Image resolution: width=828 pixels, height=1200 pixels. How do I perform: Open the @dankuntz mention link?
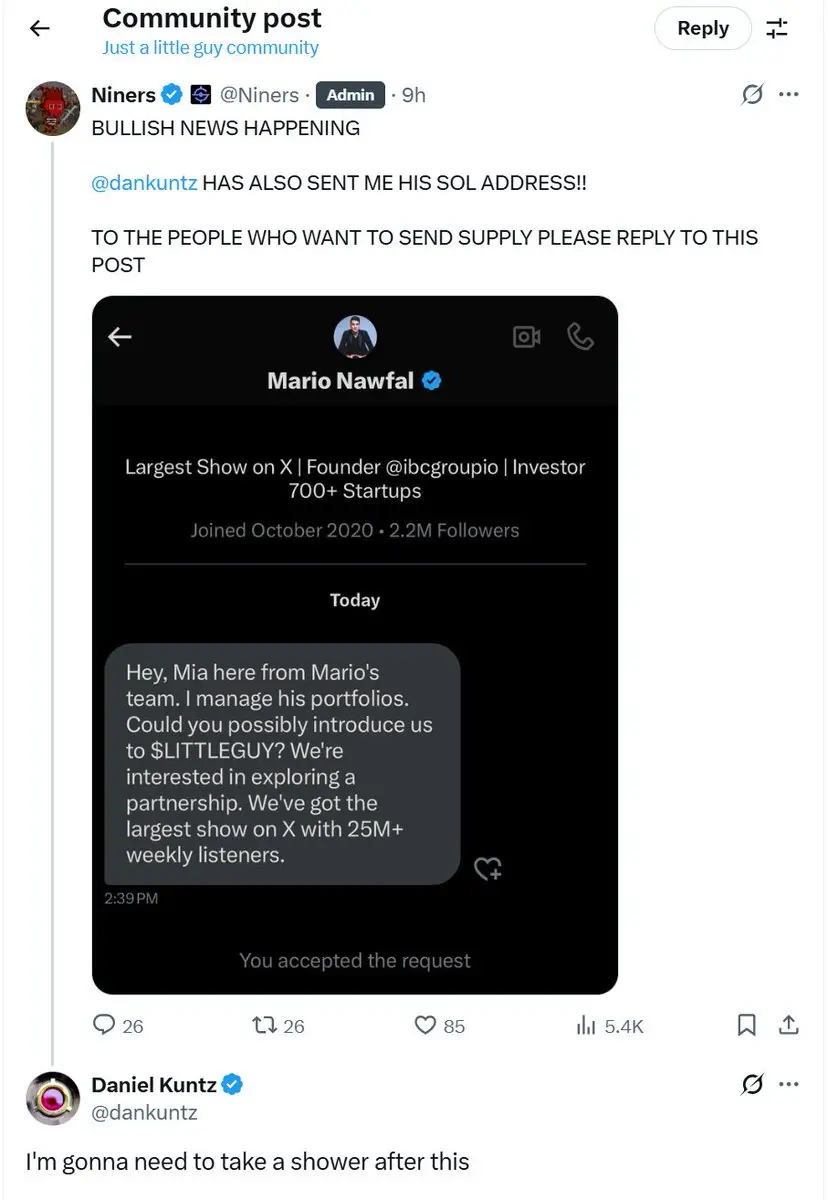tap(144, 183)
